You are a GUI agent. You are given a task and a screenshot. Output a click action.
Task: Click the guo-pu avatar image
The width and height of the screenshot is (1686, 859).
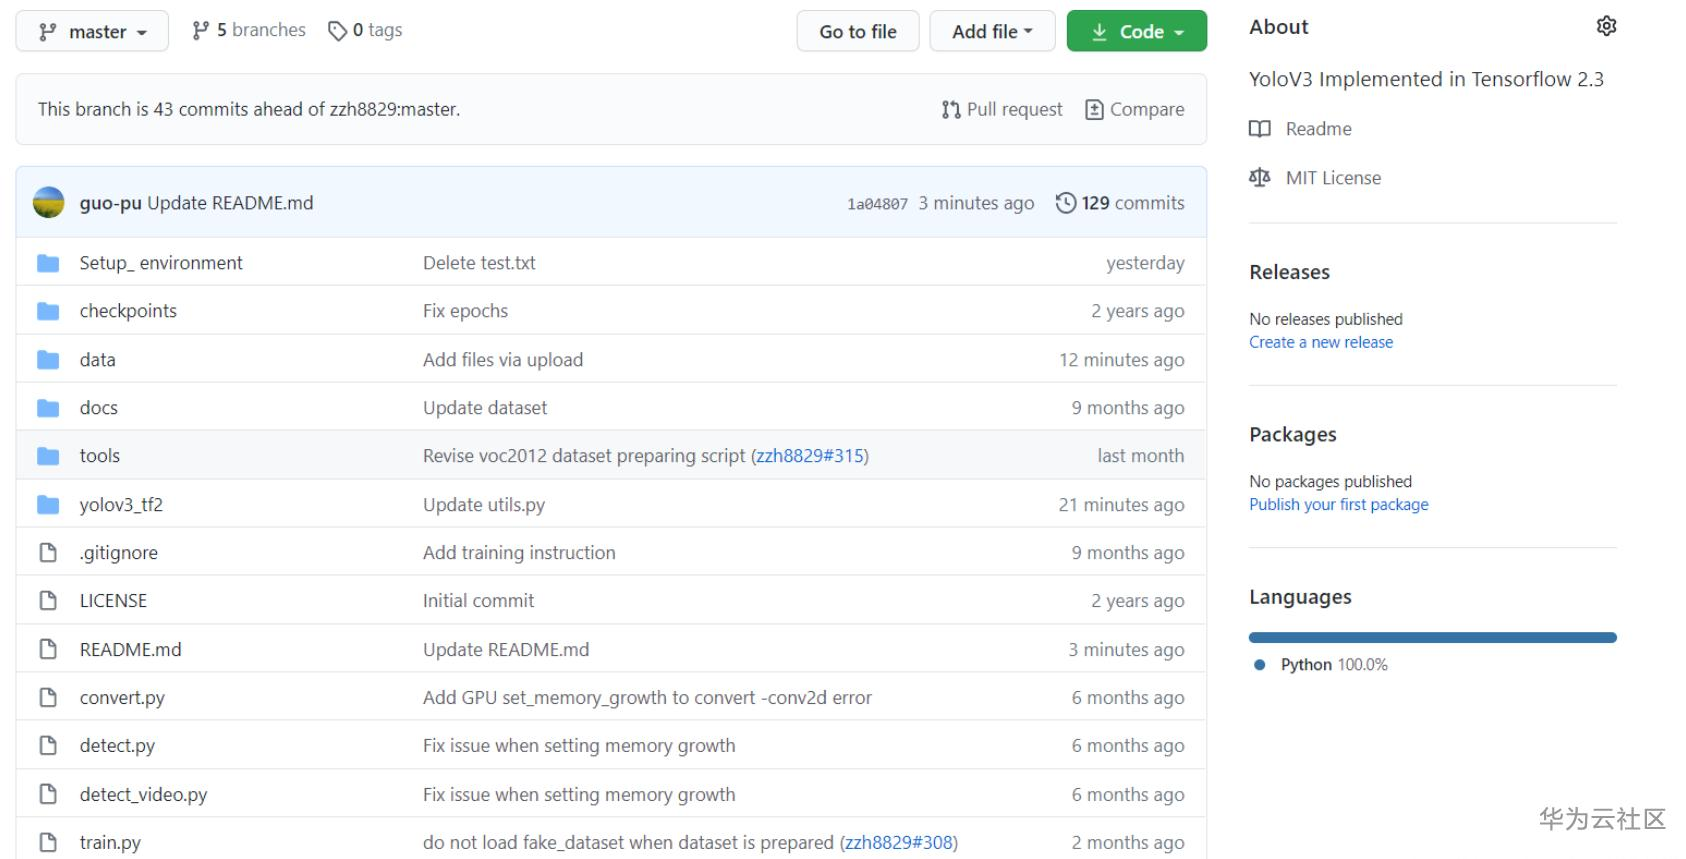(x=48, y=203)
